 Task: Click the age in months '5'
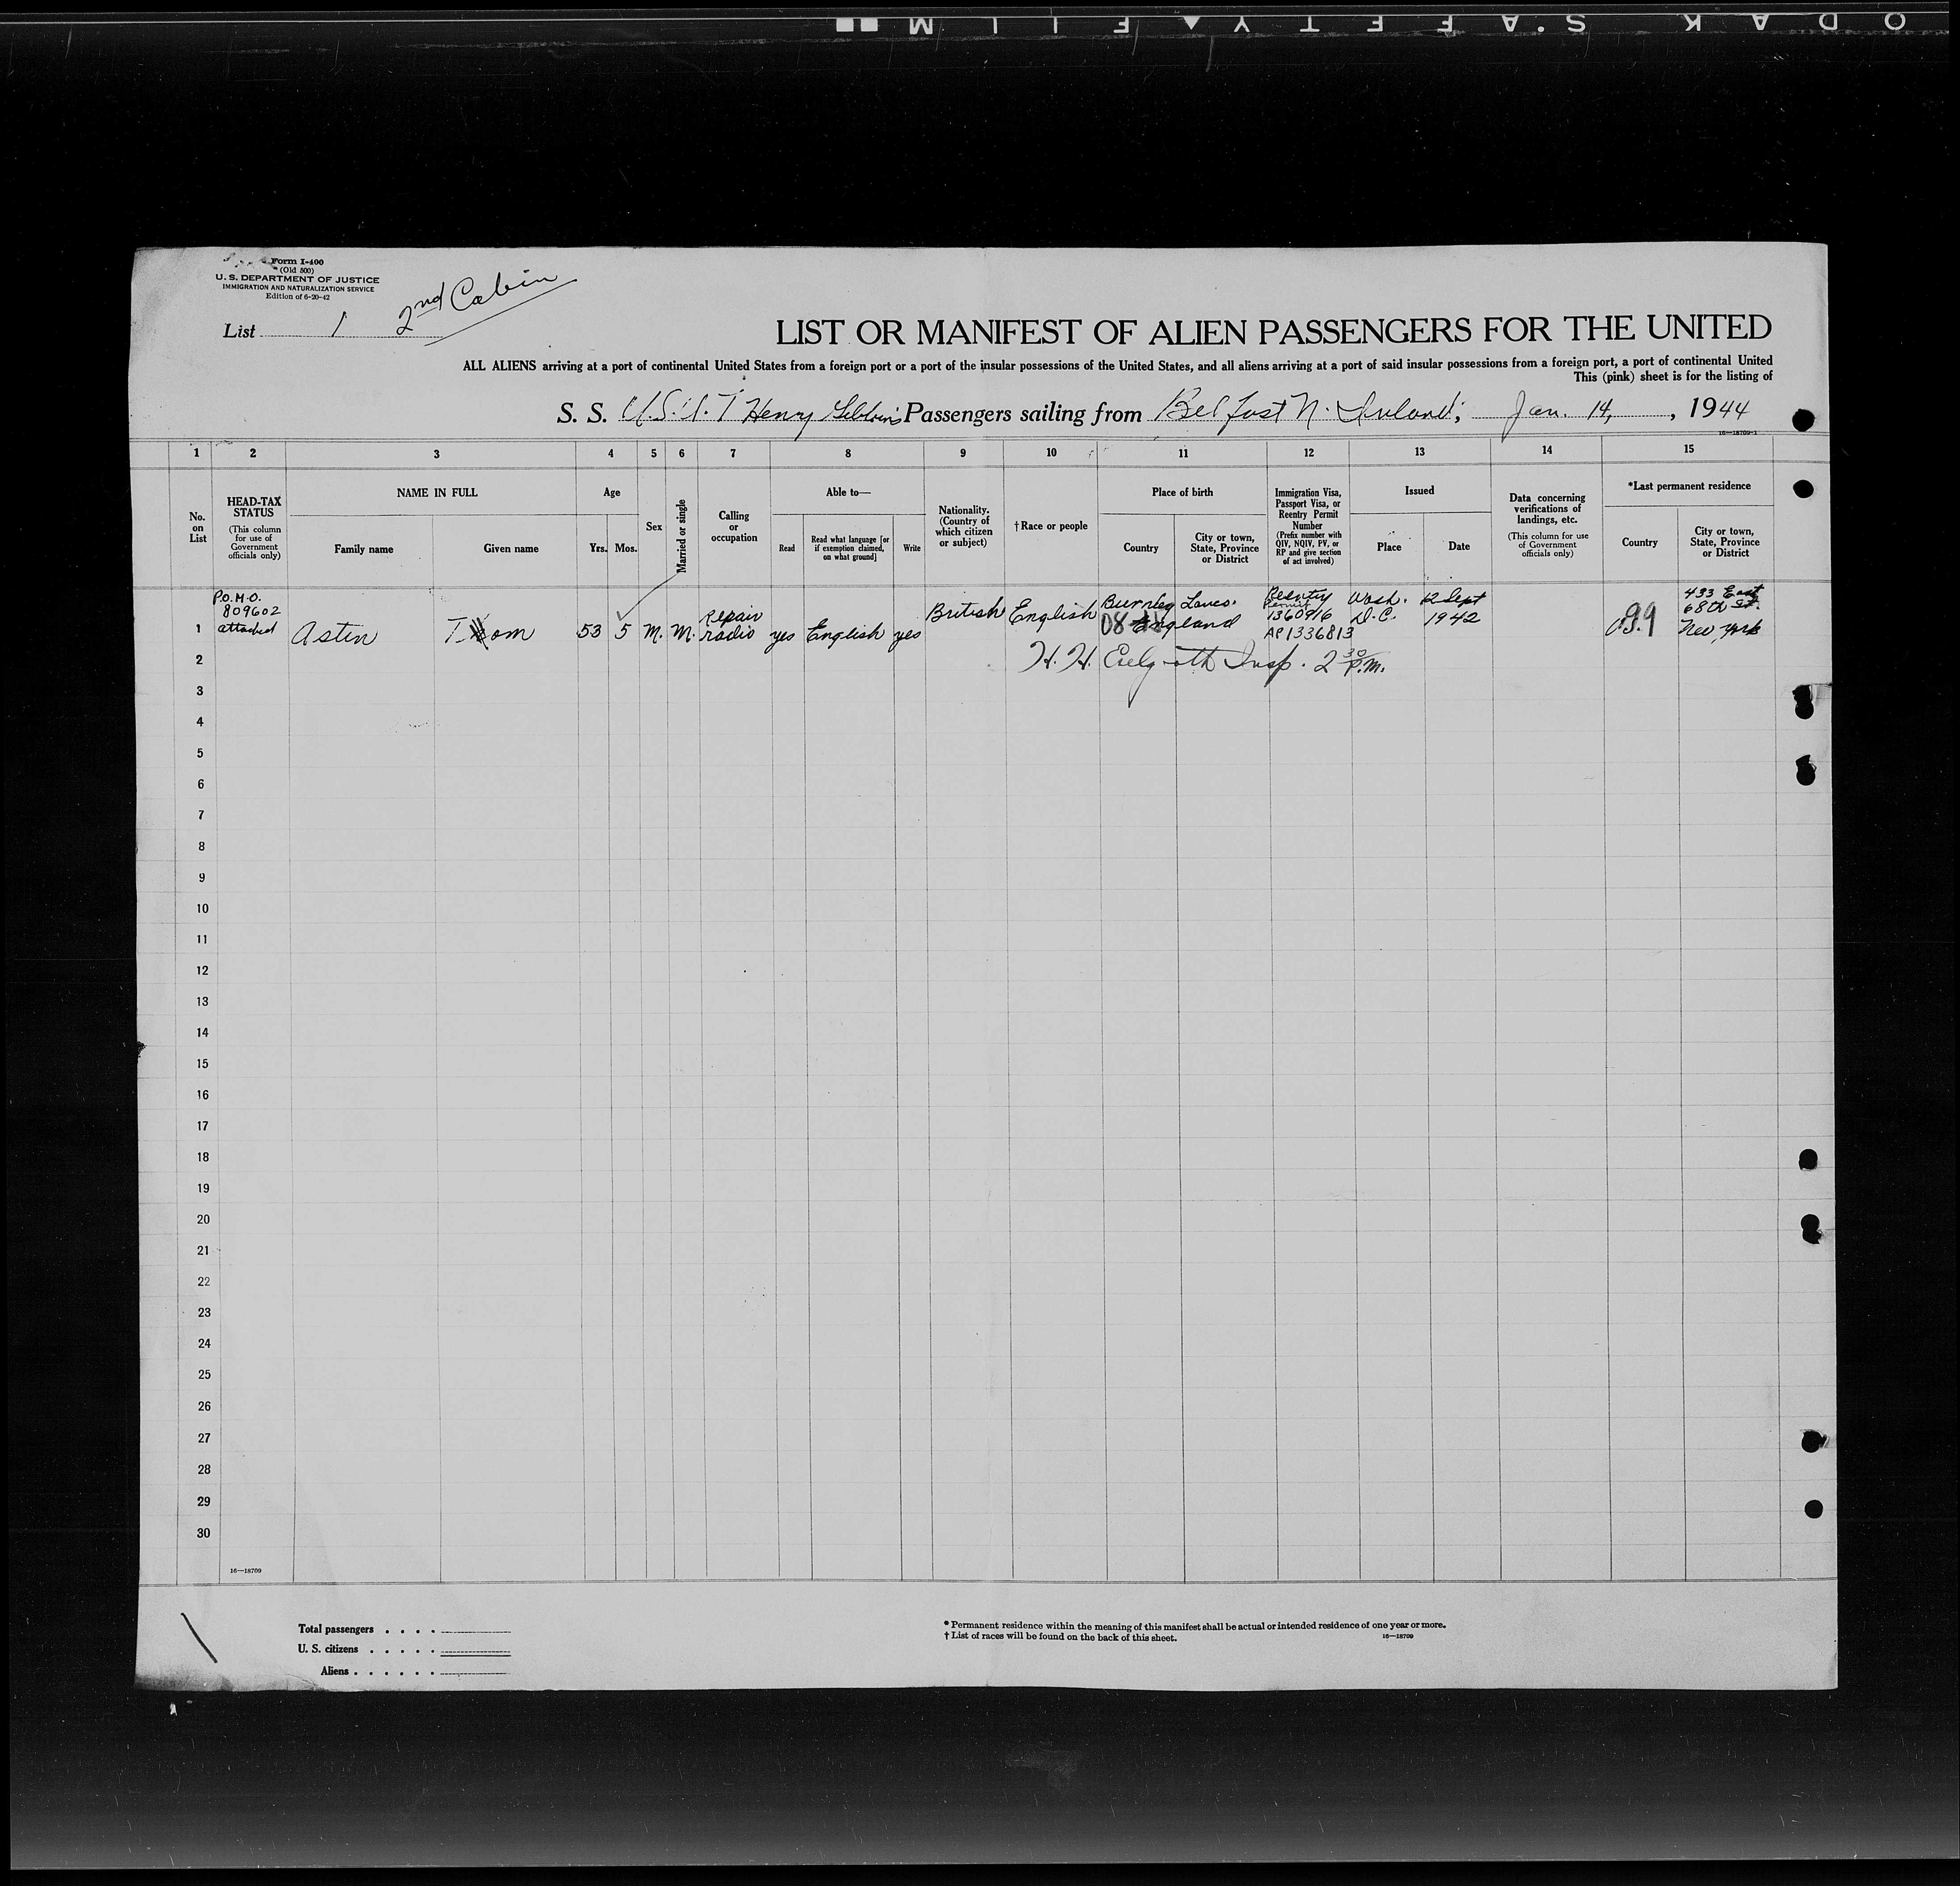pyautogui.click(x=623, y=632)
